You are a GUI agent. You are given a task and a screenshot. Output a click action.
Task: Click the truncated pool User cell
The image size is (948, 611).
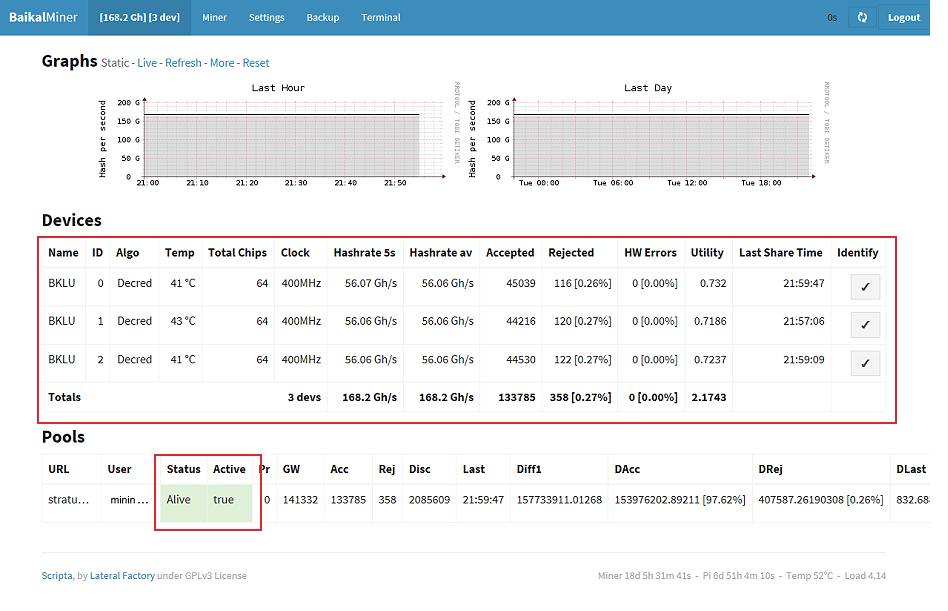click(129, 500)
